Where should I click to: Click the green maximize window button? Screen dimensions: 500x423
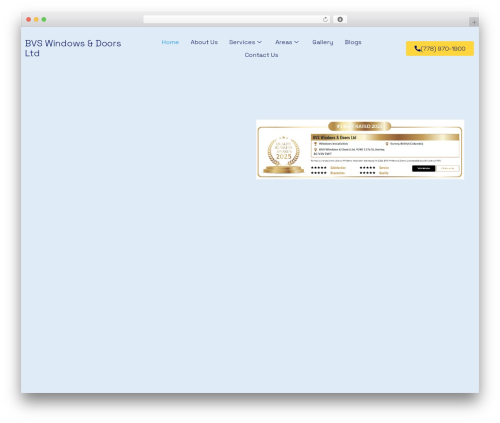tap(44, 19)
